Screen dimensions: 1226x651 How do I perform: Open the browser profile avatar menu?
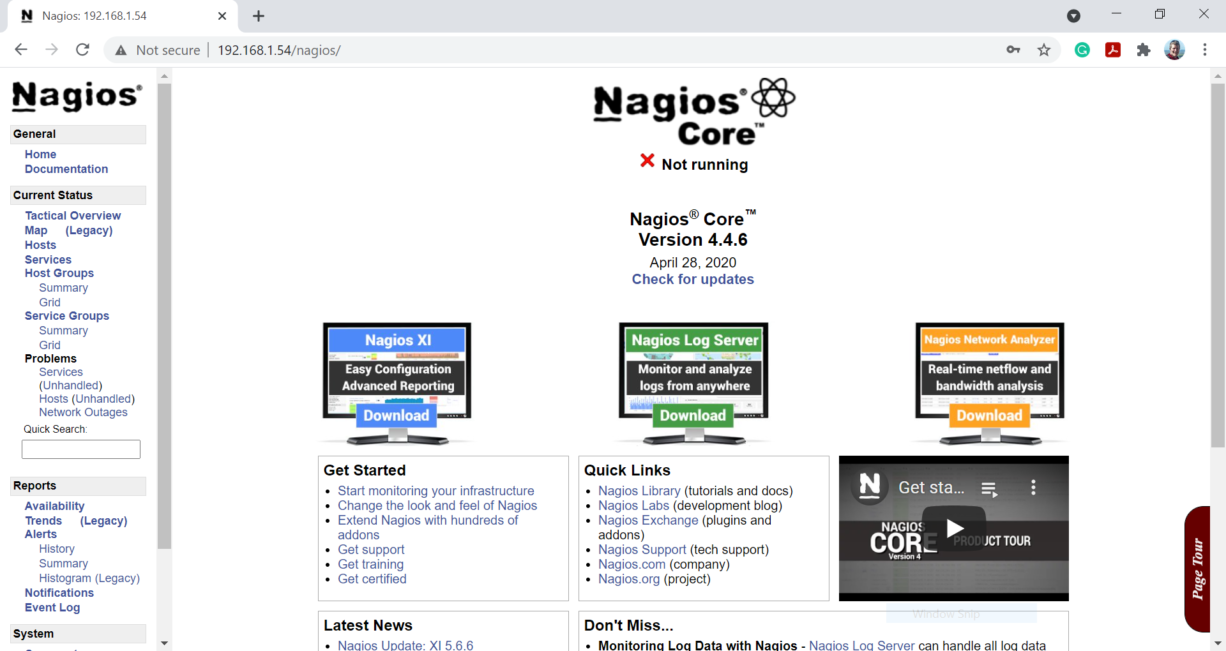click(x=1173, y=49)
